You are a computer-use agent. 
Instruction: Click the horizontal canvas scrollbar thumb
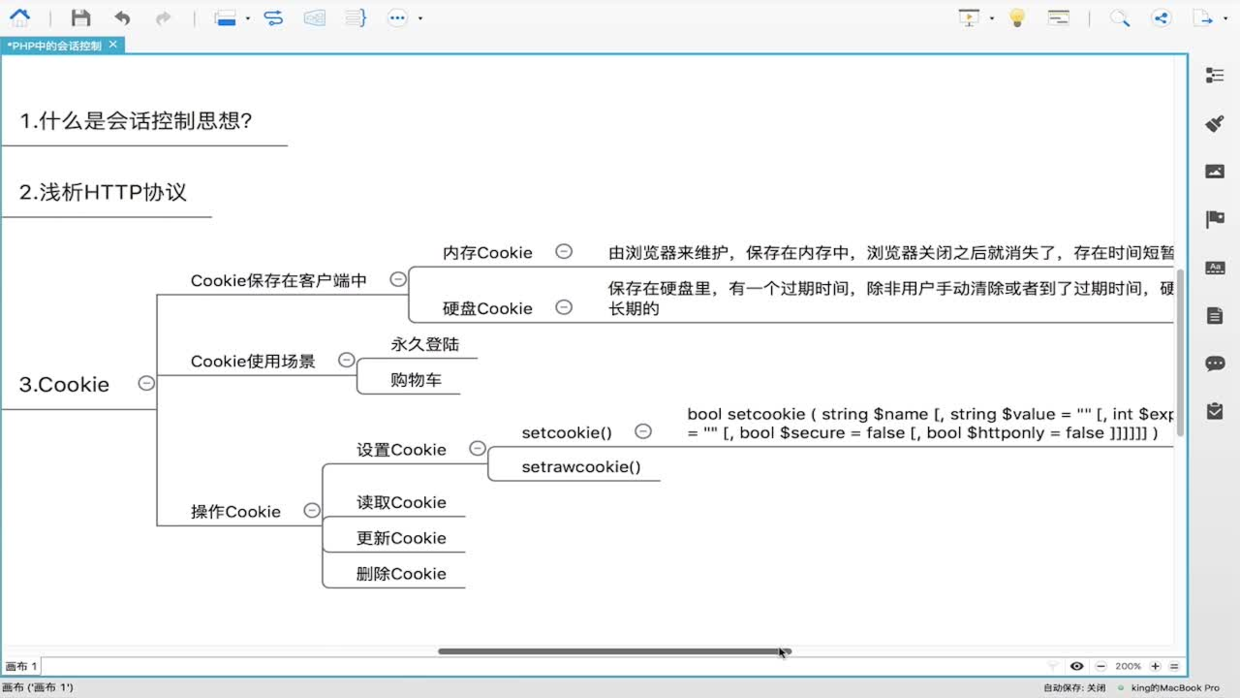coord(614,651)
